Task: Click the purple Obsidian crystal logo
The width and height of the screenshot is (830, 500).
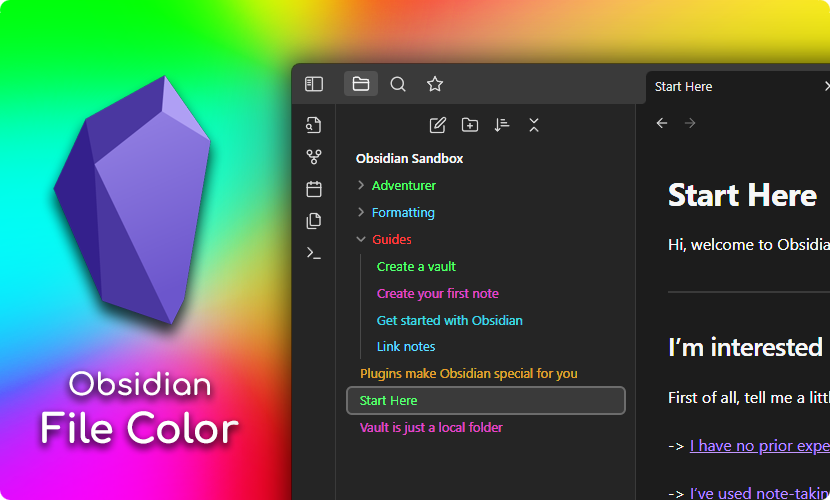Action: click(133, 199)
